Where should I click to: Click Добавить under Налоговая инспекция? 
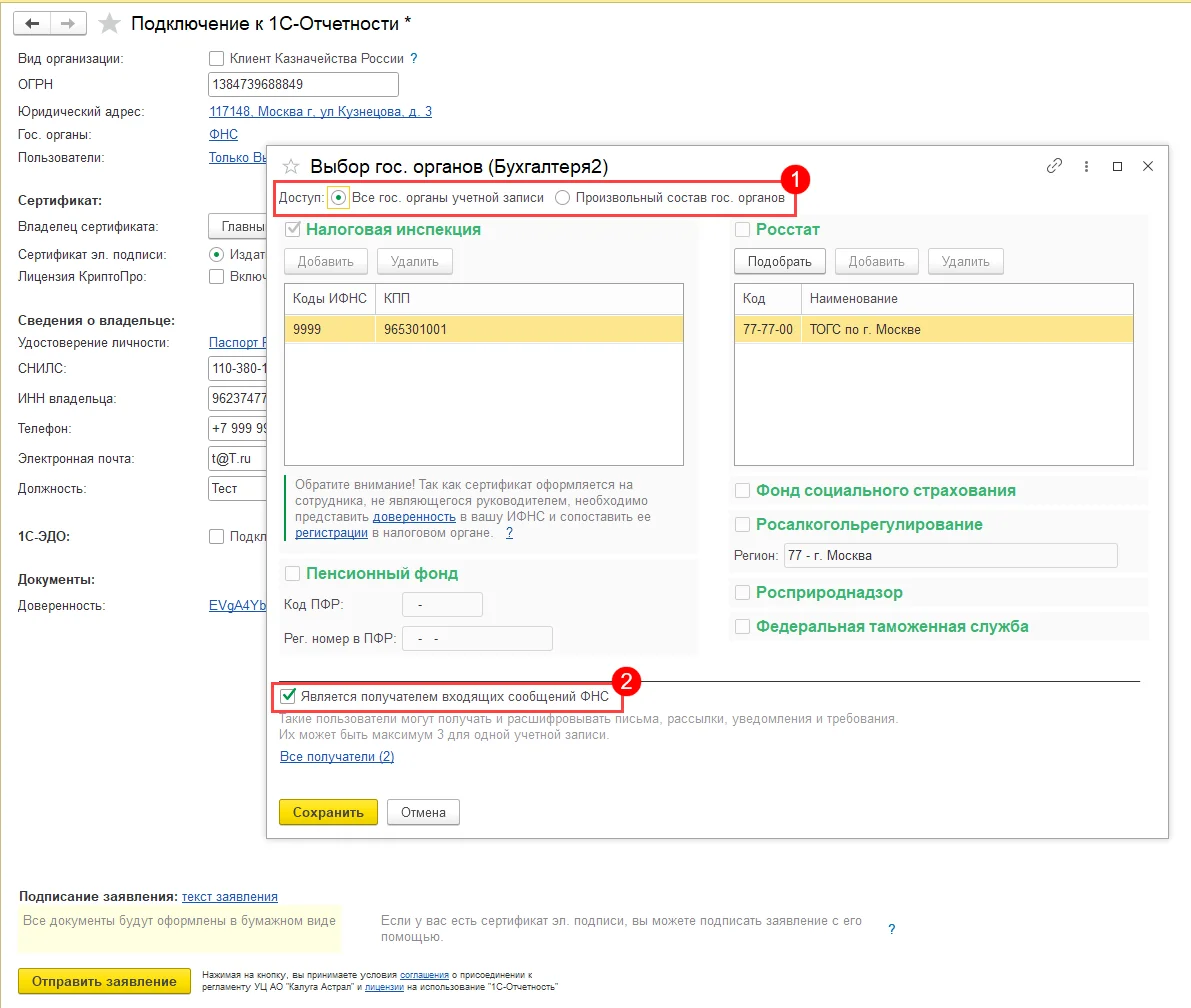(x=326, y=261)
